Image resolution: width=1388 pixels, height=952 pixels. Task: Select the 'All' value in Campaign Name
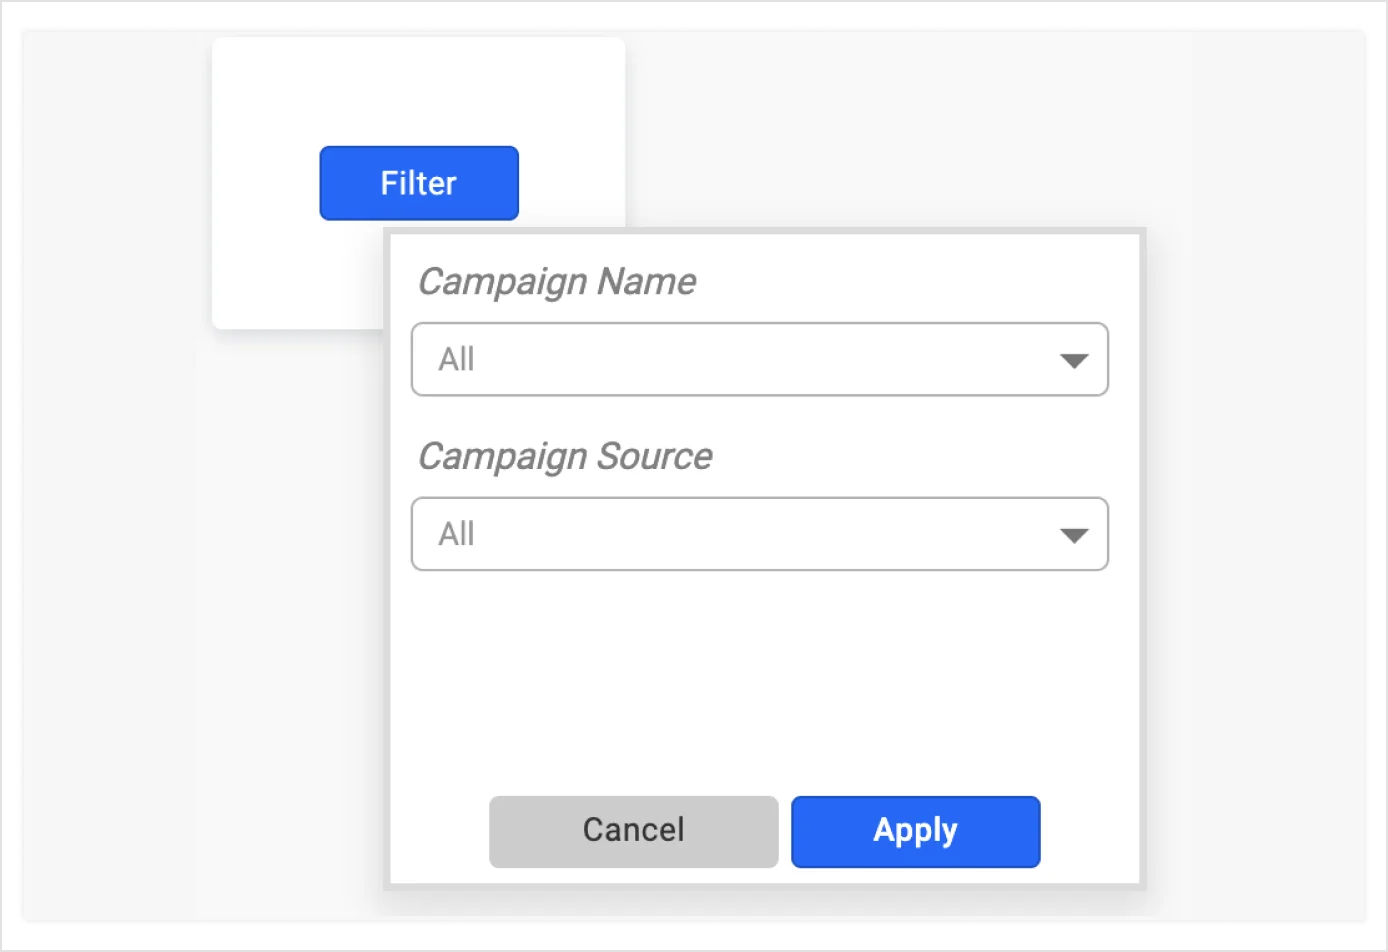pos(457,359)
